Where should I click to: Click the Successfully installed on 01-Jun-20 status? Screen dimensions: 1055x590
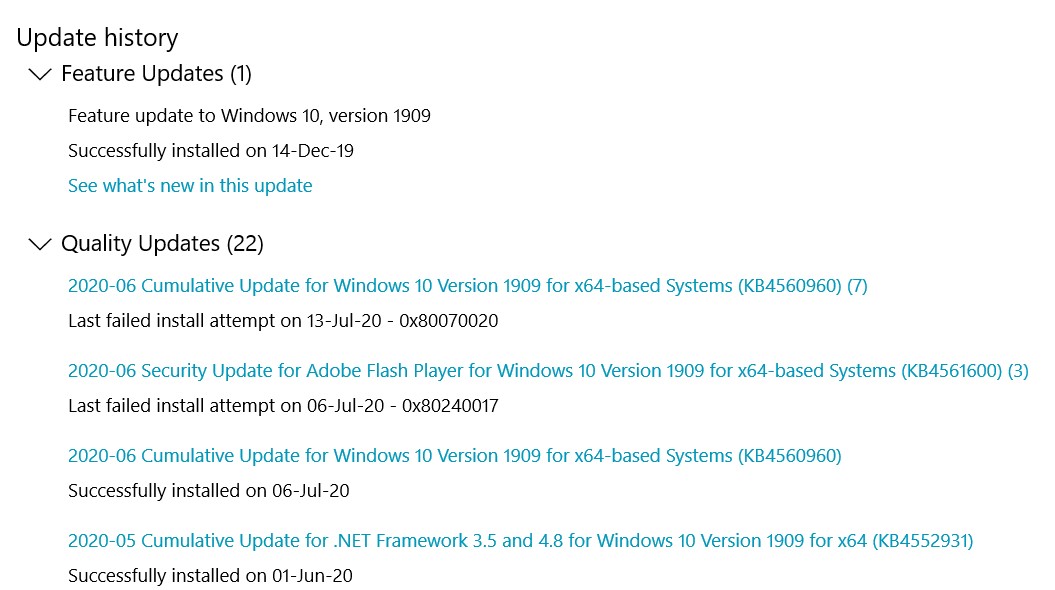pyautogui.click(x=210, y=576)
